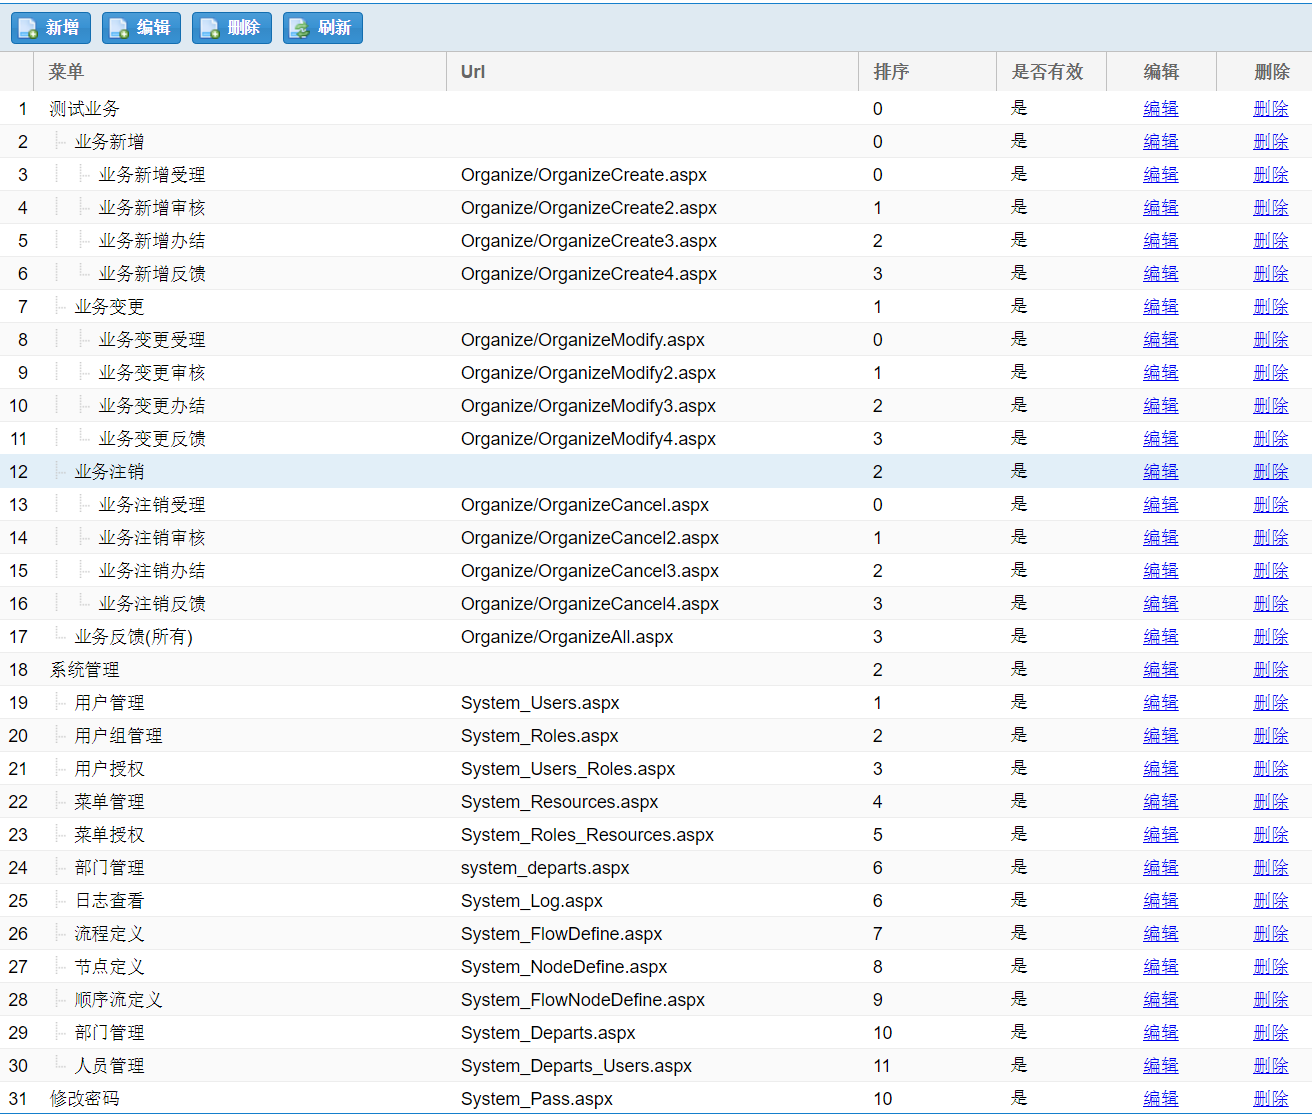Click the 刷新 (refresh) toolbar button
The height and width of the screenshot is (1115, 1312).
323,28
